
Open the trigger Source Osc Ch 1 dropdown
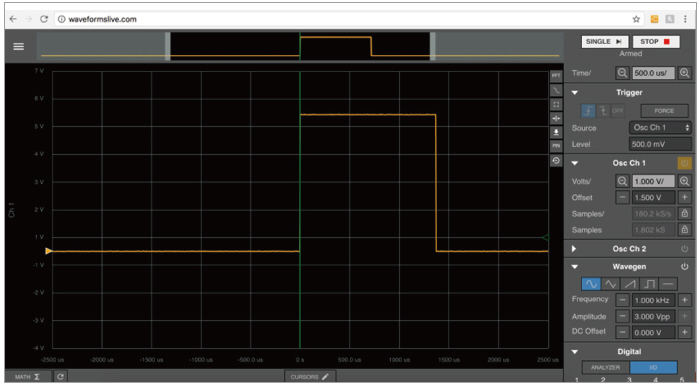(x=660, y=128)
